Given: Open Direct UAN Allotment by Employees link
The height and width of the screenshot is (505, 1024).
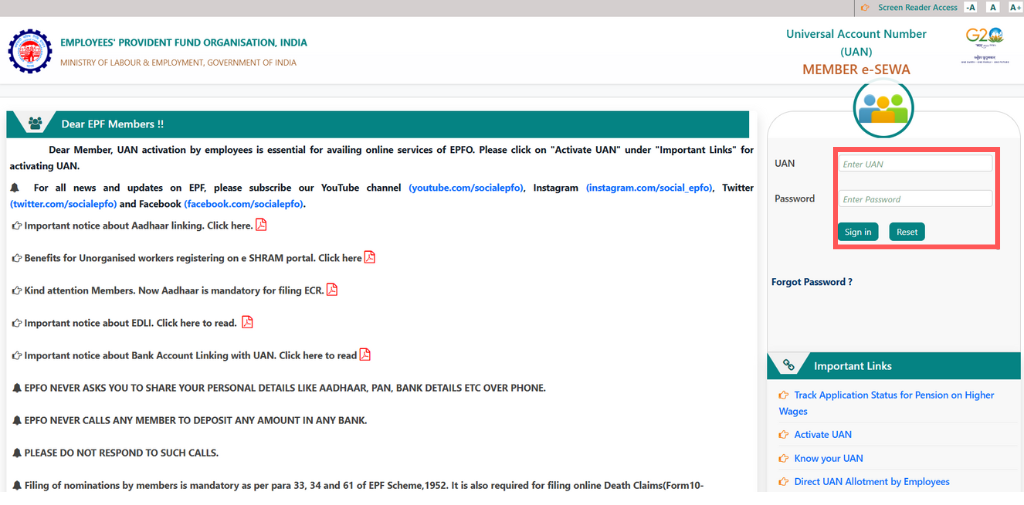Looking at the screenshot, I should [x=872, y=481].
